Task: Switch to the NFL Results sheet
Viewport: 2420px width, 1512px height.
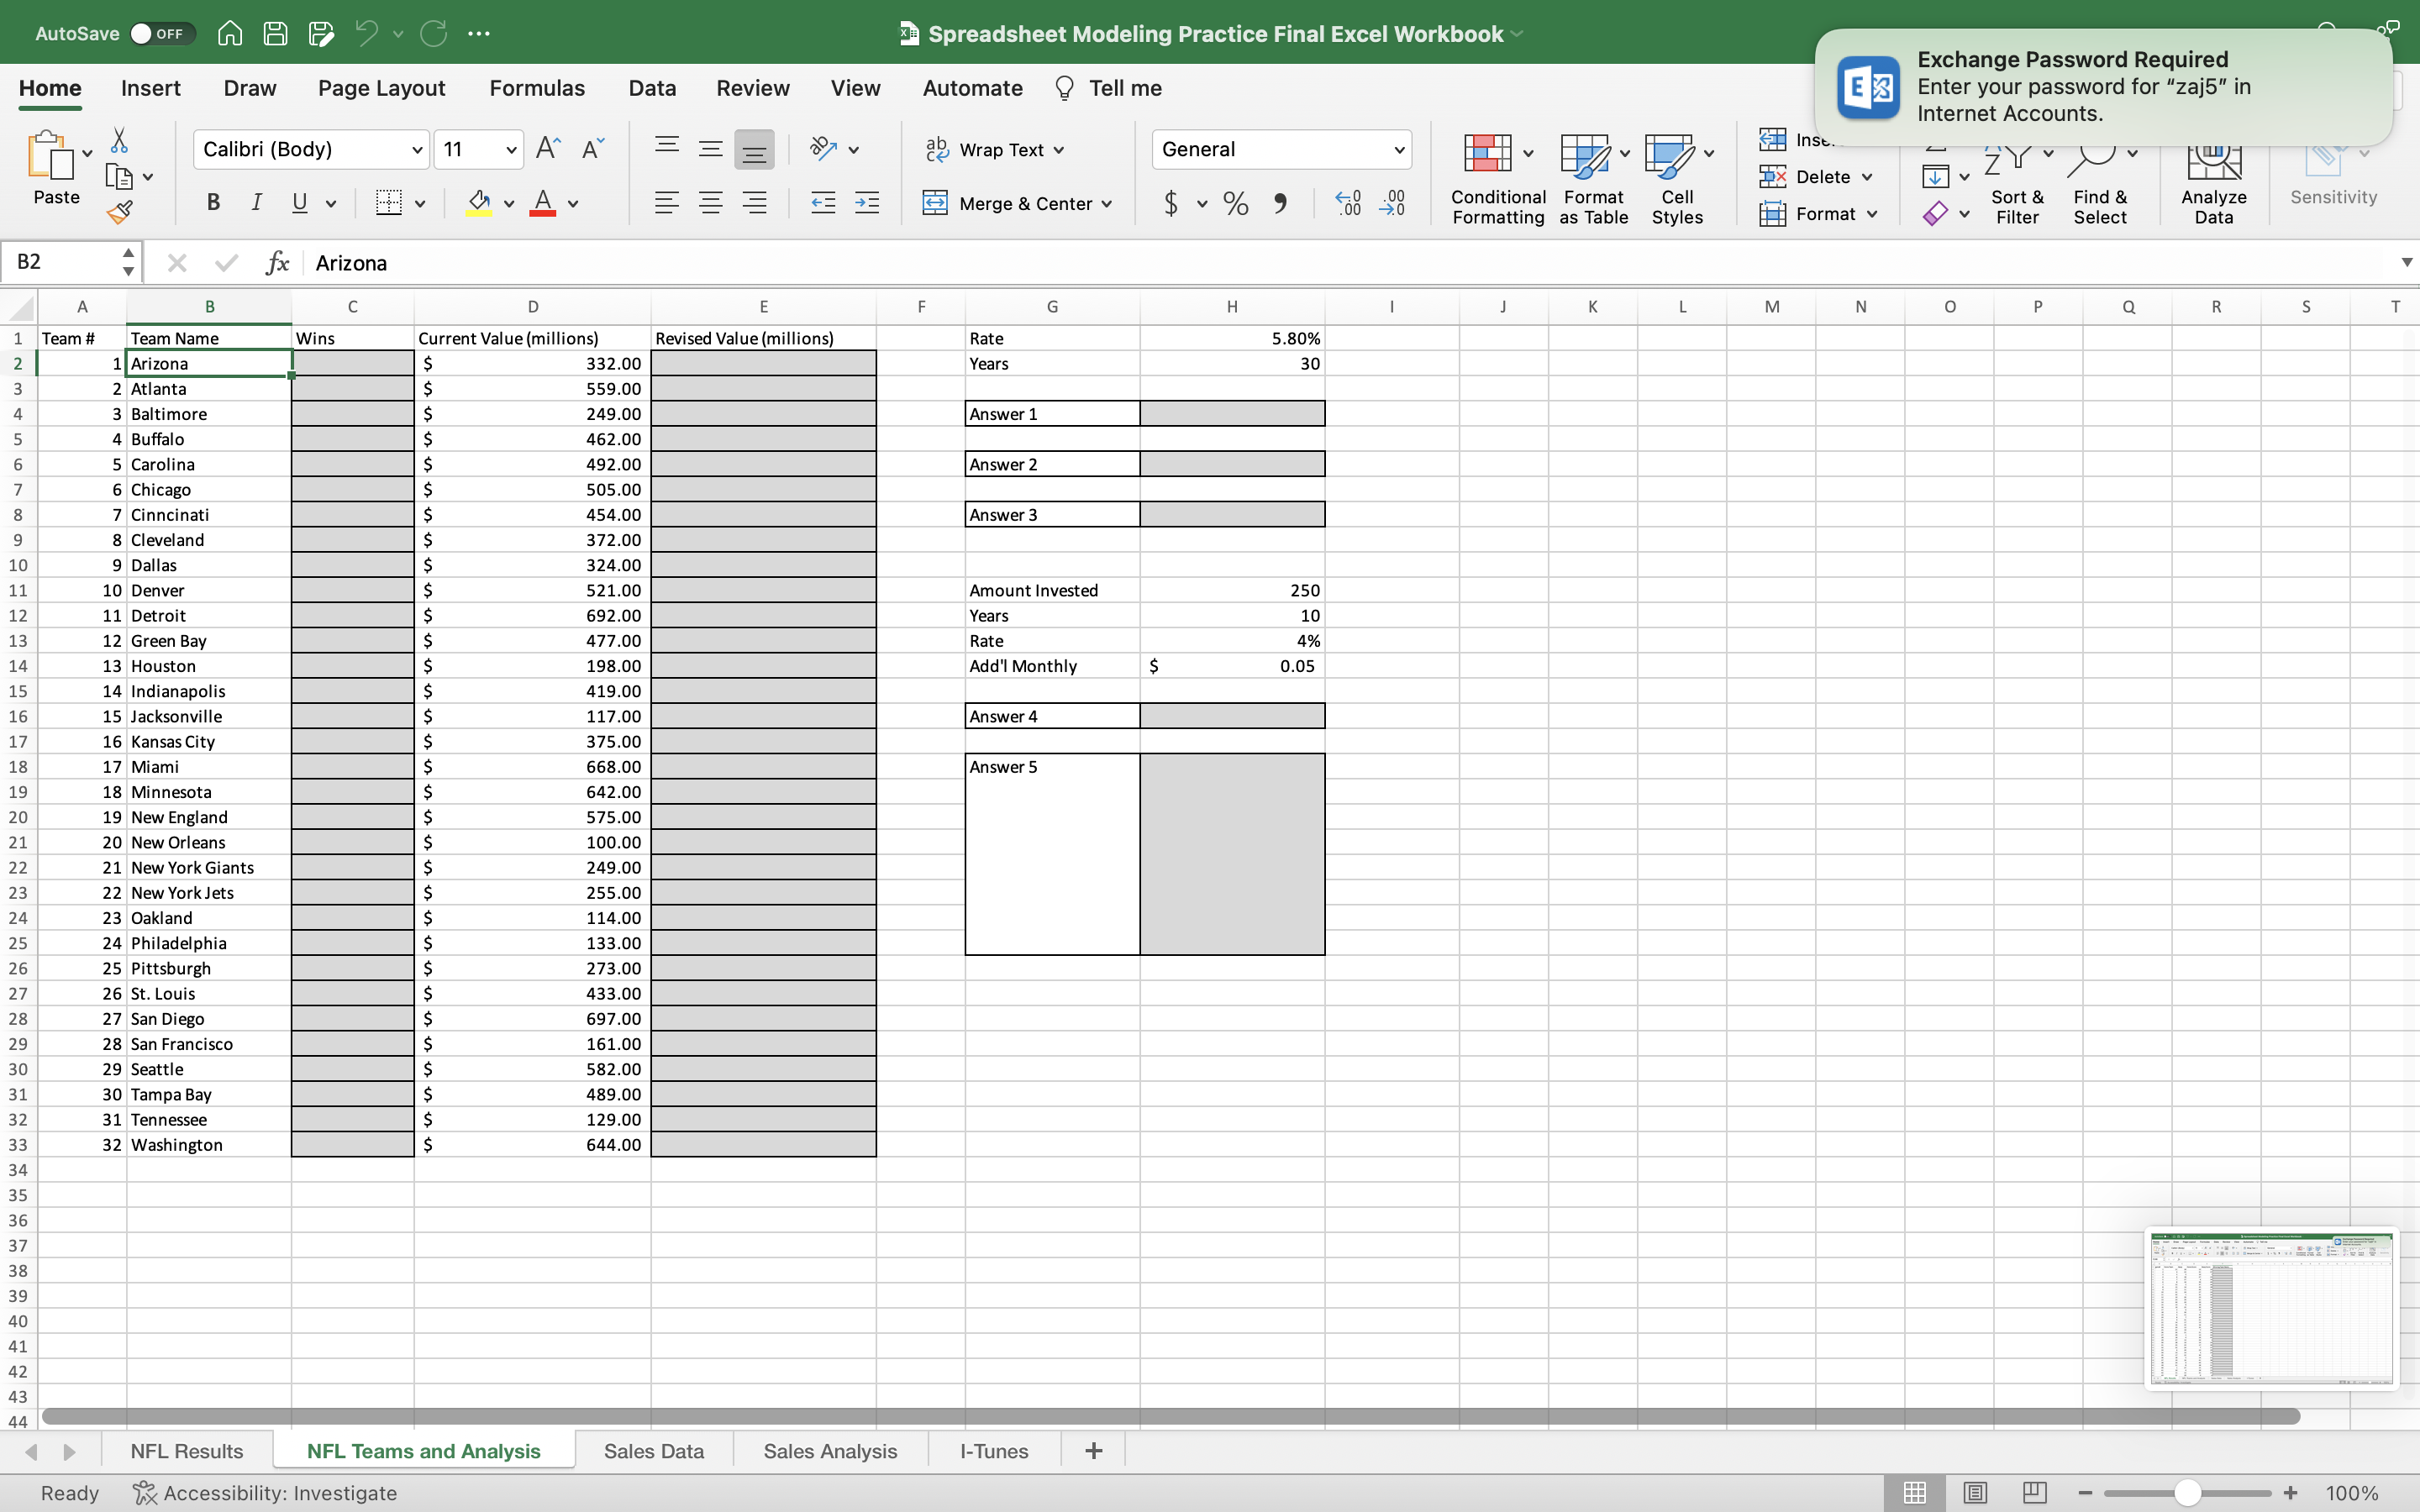Action: (x=187, y=1450)
